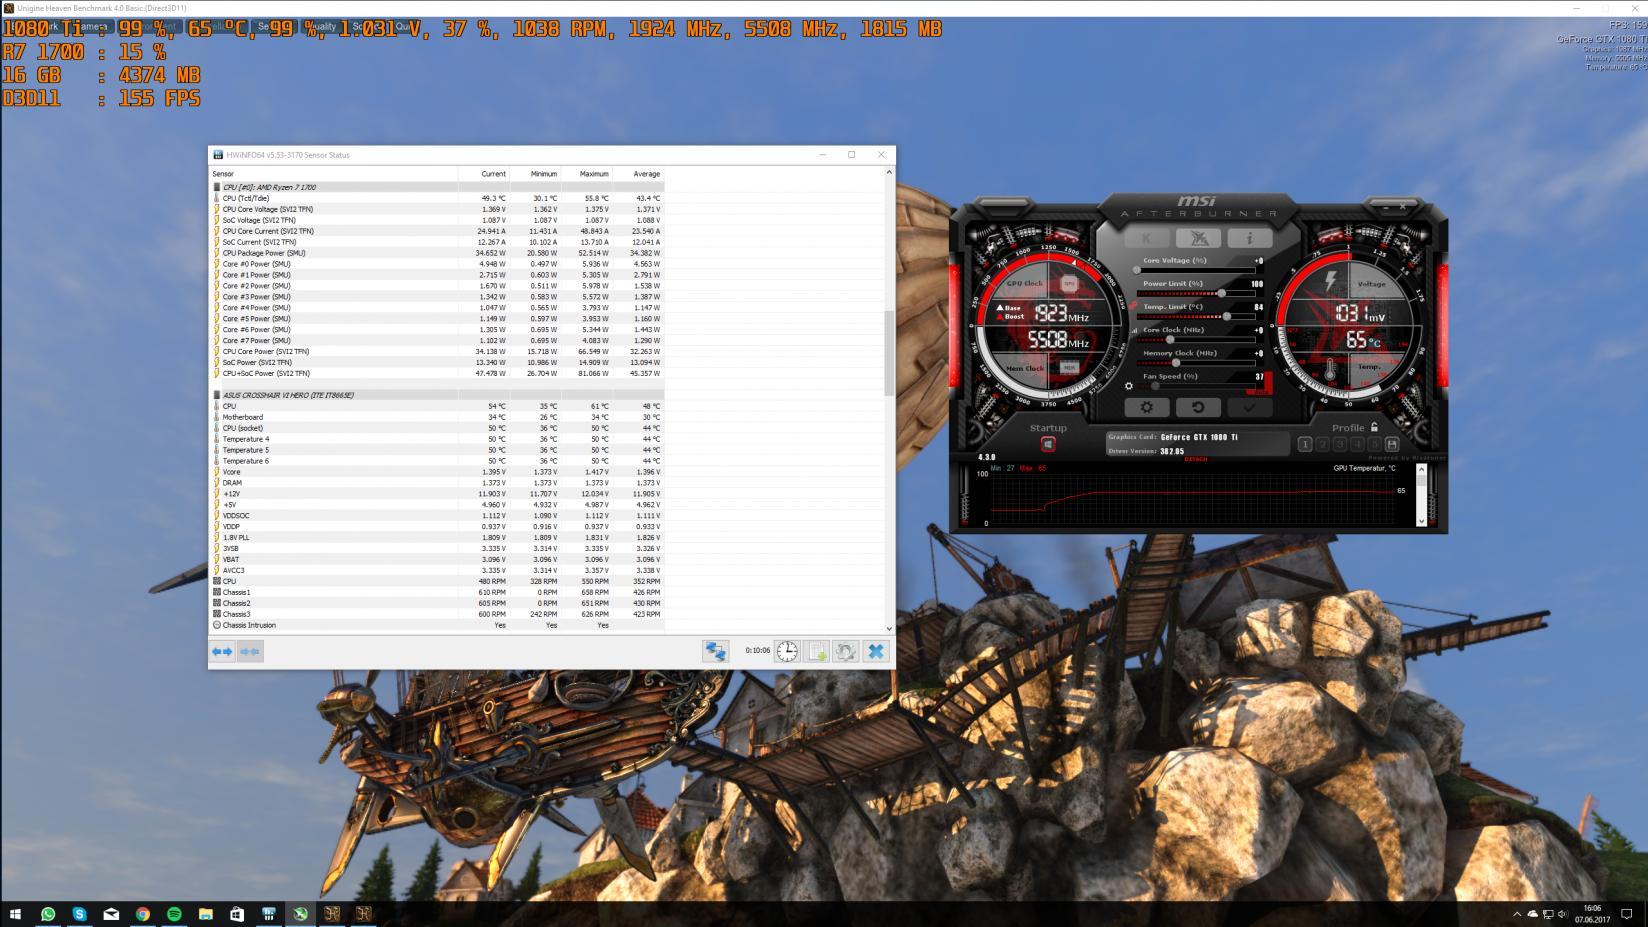The width and height of the screenshot is (1648, 927).
Task: Click the HWiNFO scrollbar down arrow
Action: coord(889,629)
